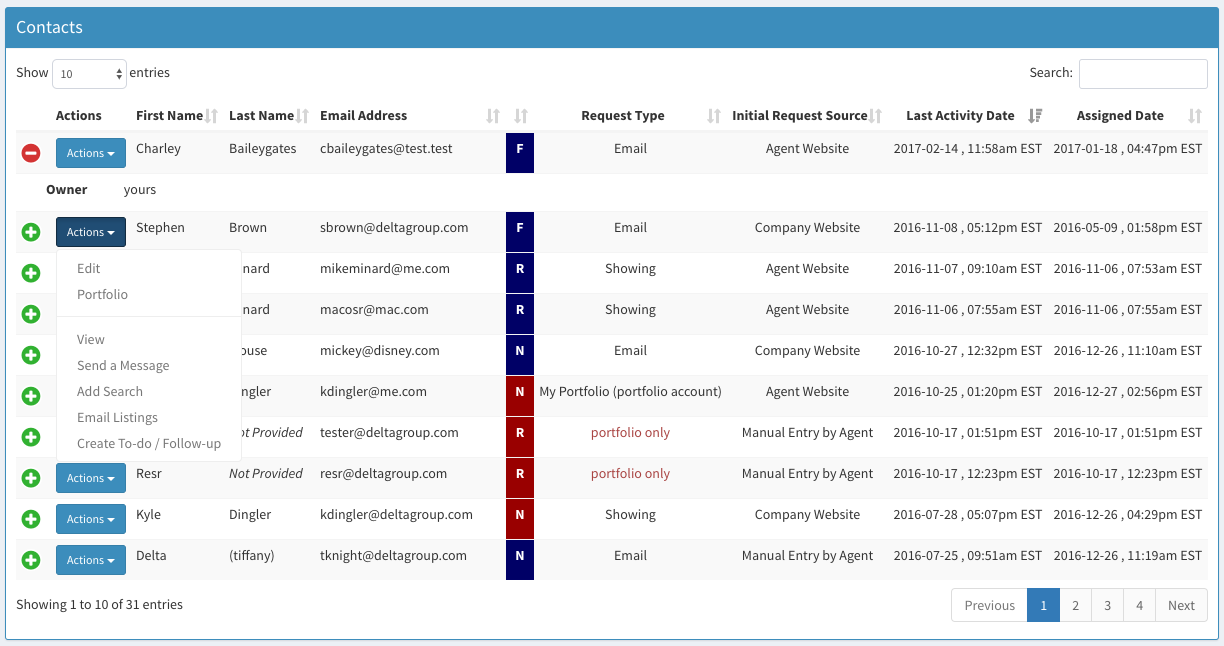Open the Actions dropdown for Kyle Dingler
The height and width of the screenshot is (646, 1224).
pyautogui.click(x=90, y=518)
